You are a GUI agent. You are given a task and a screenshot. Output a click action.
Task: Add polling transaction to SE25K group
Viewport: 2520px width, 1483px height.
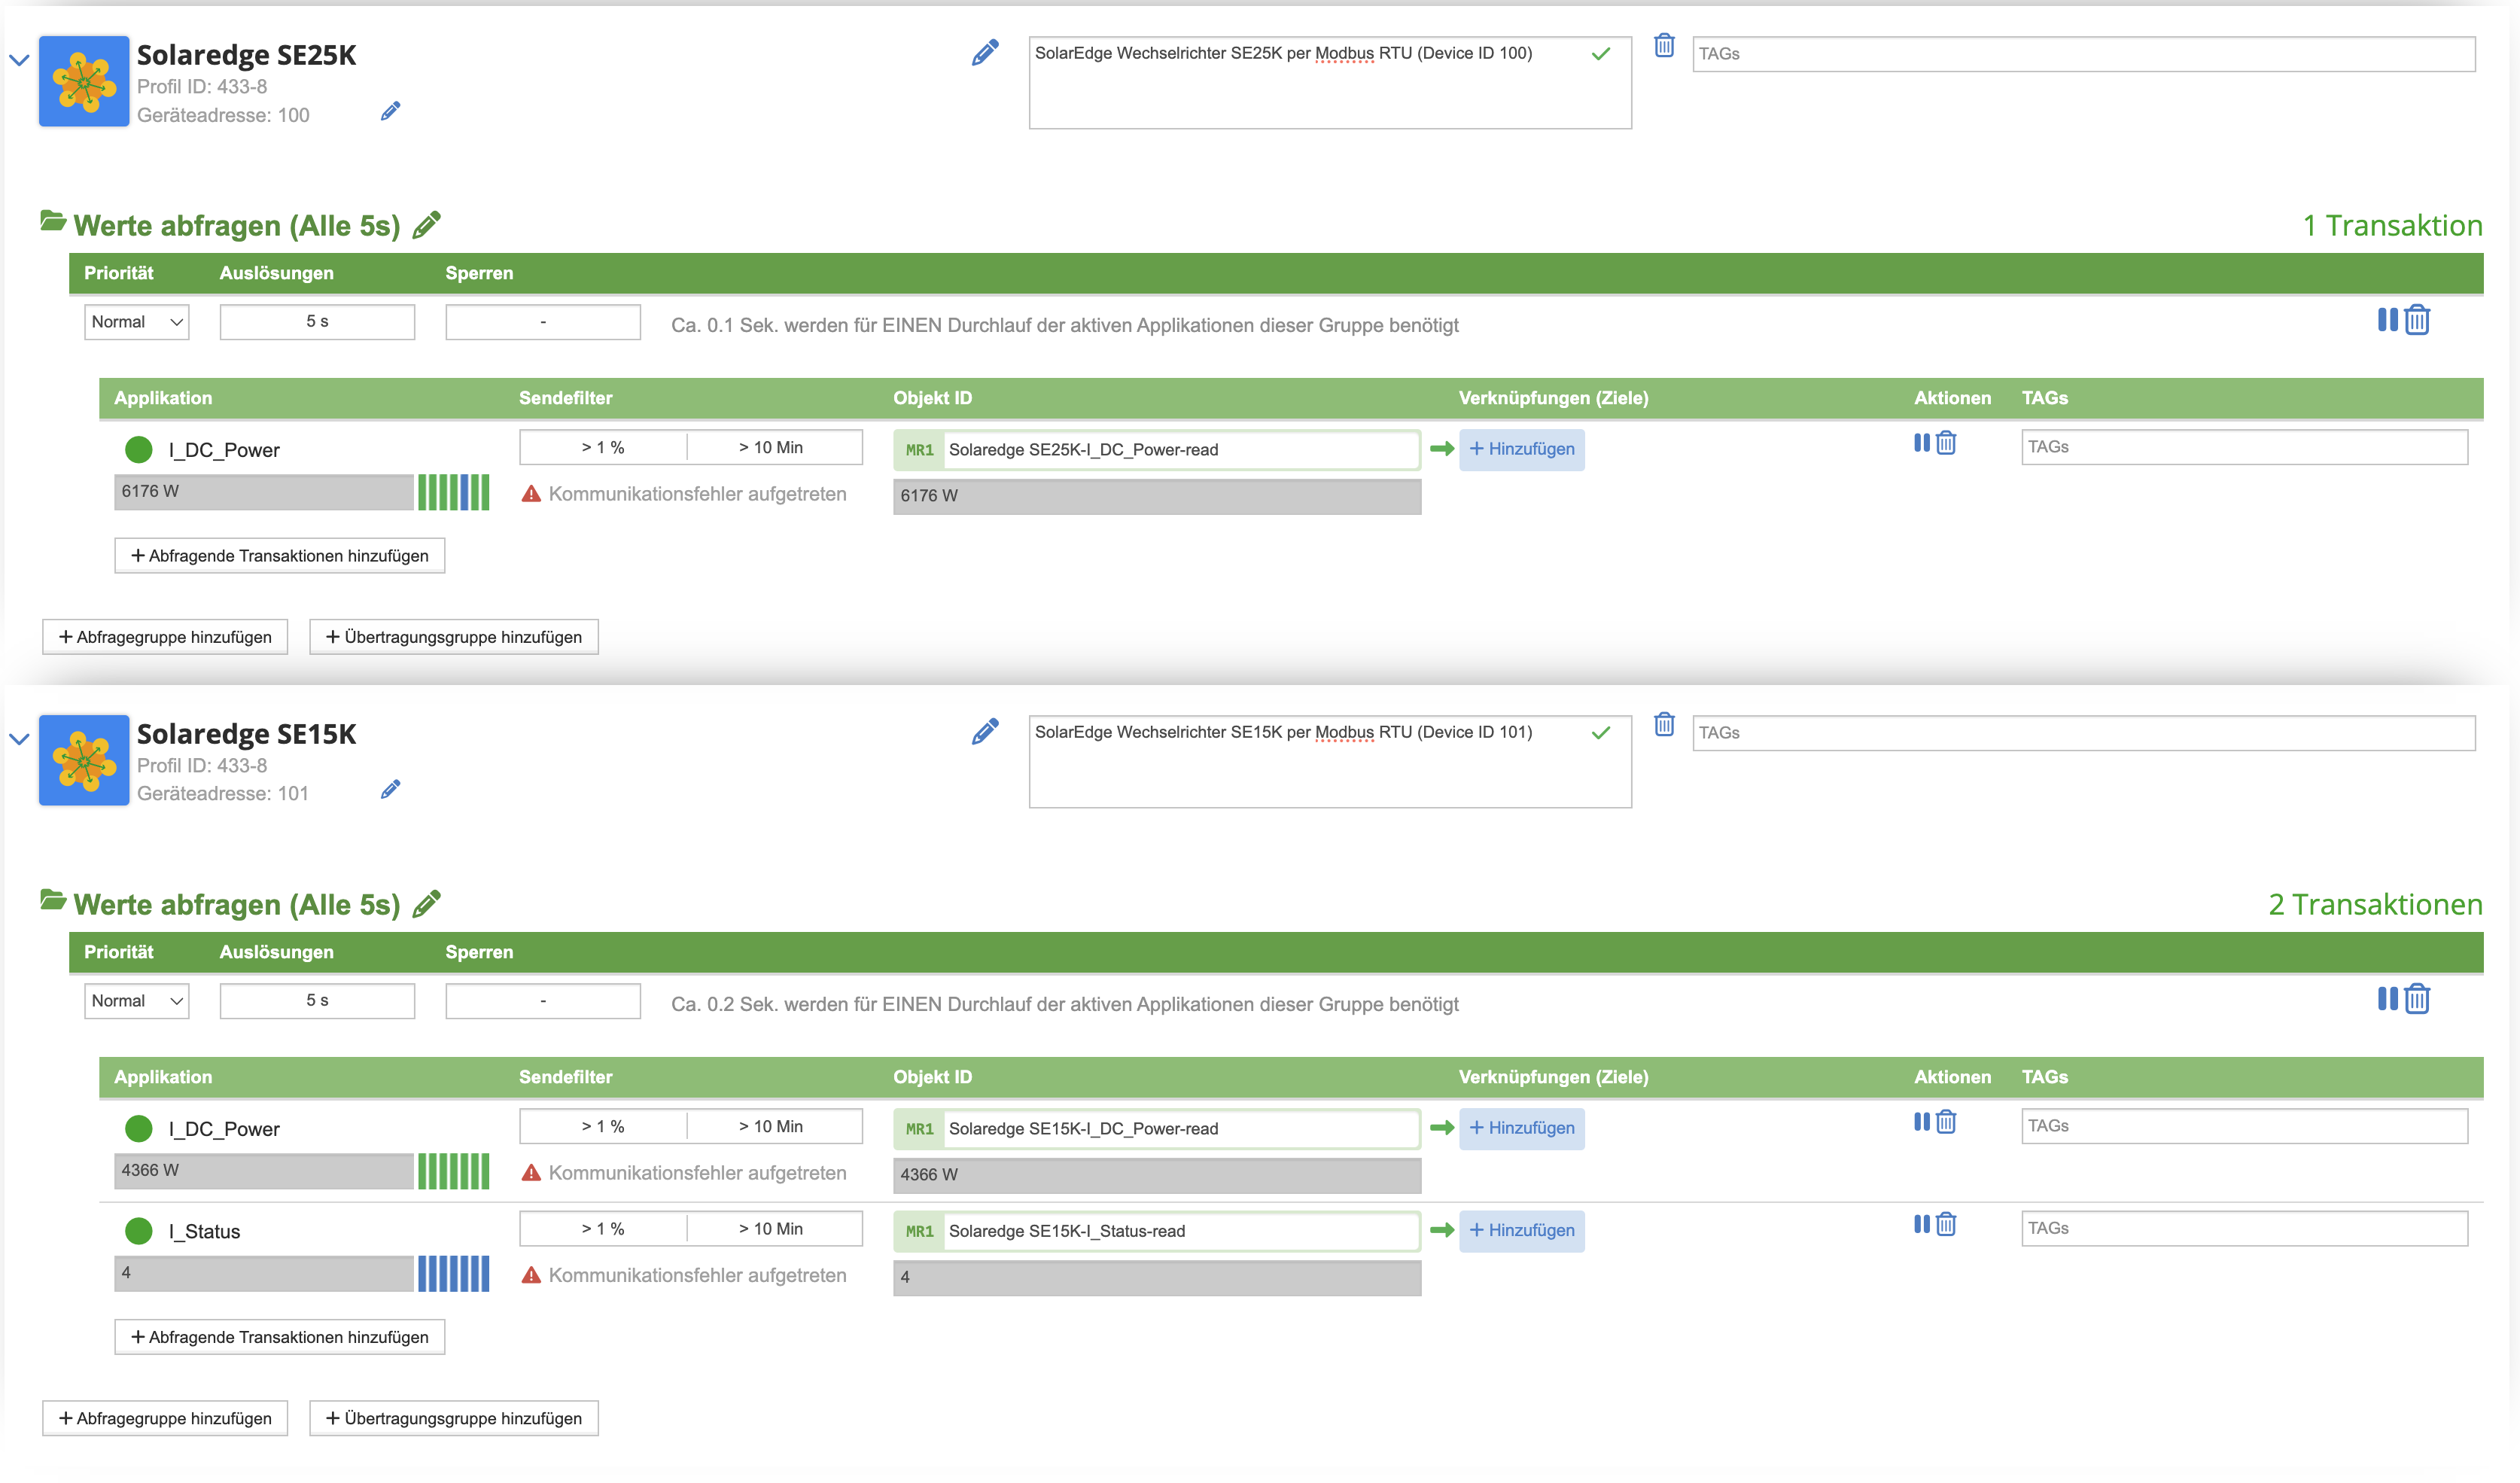tap(280, 556)
